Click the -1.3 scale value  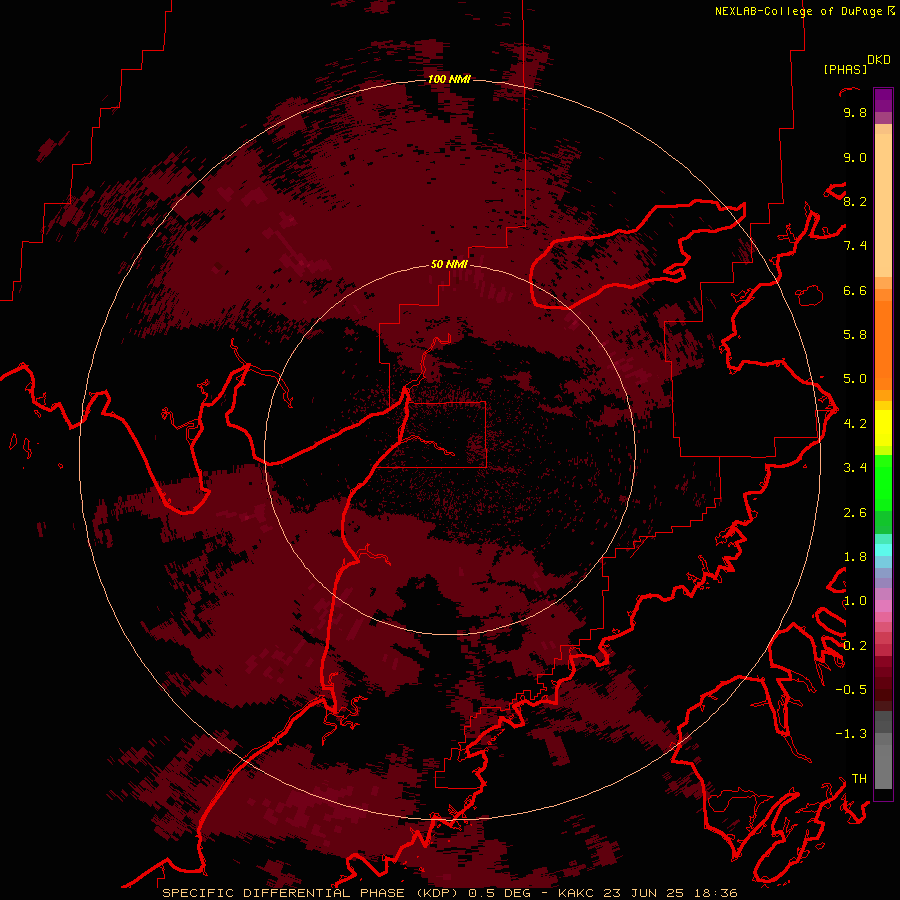[x=851, y=734]
